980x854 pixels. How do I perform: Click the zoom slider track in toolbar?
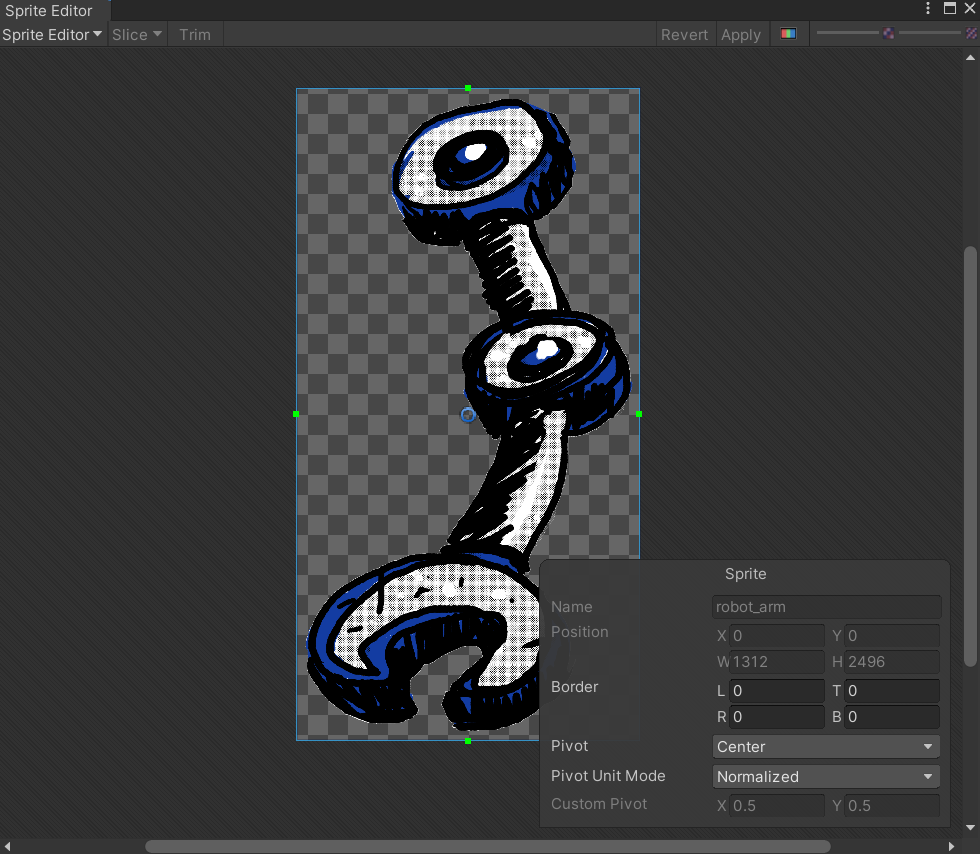(846, 34)
